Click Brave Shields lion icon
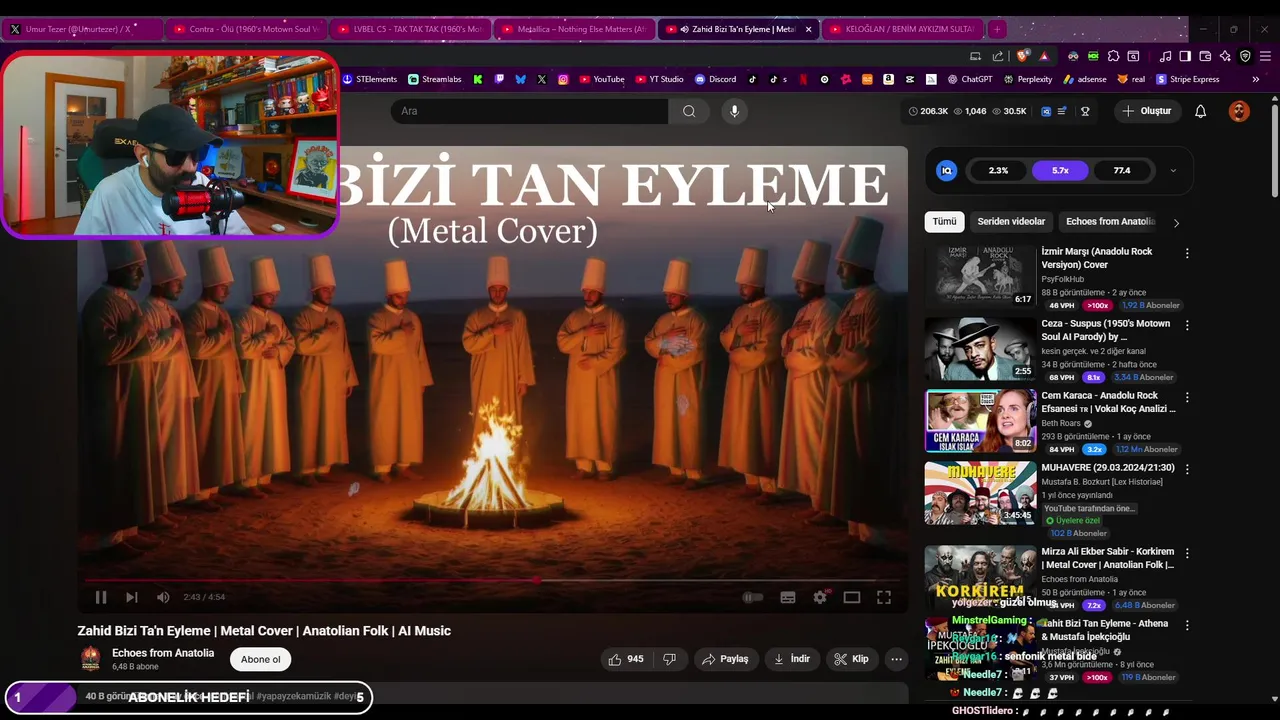 [x=1022, y=56]
